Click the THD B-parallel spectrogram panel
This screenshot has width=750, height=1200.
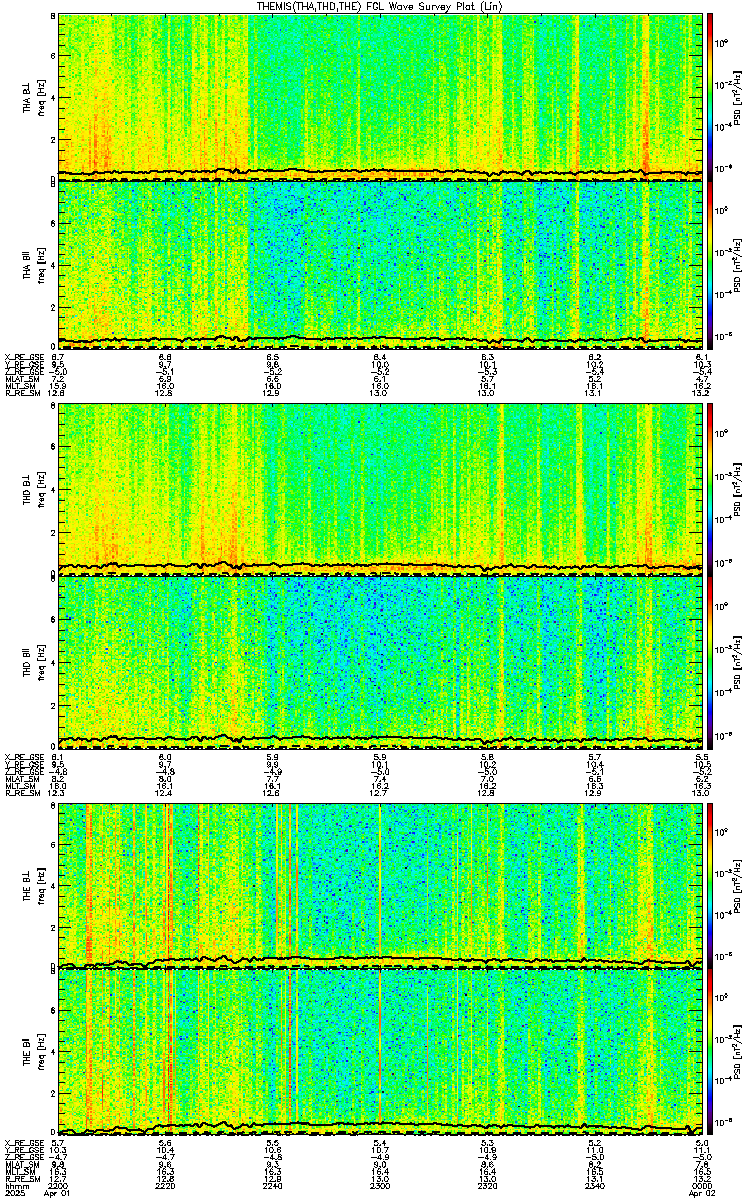tap(381, 661)
